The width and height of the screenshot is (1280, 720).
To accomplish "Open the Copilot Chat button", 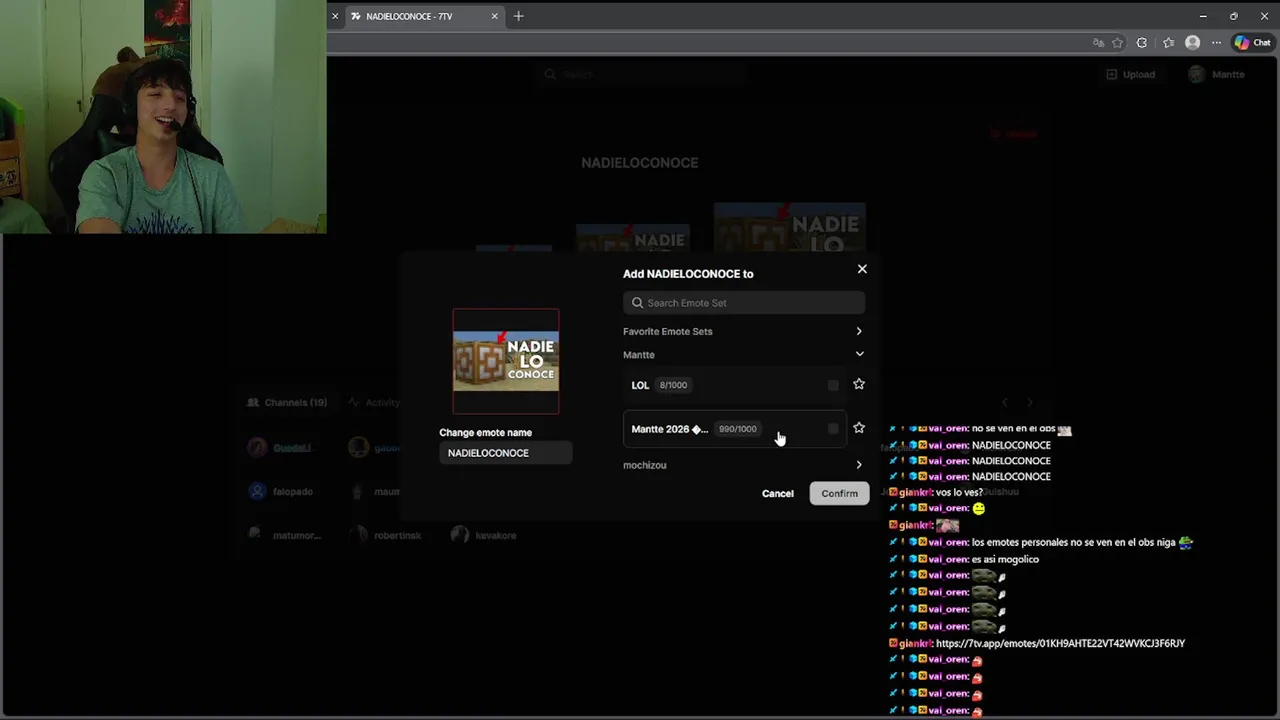I will [1252, 43].
